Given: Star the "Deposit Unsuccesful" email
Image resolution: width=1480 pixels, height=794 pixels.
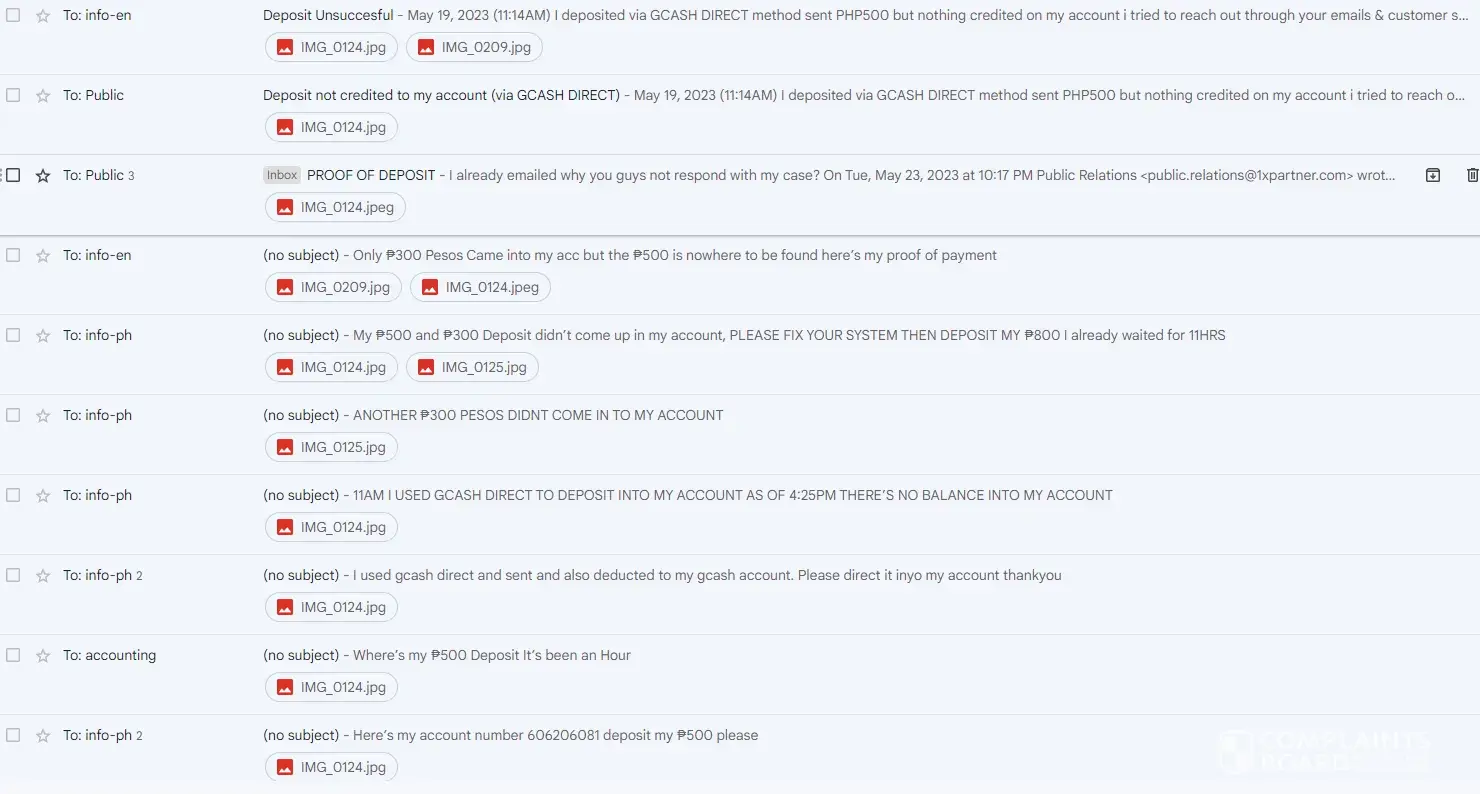Looking at the screenshot, I should tap(43, 15).
